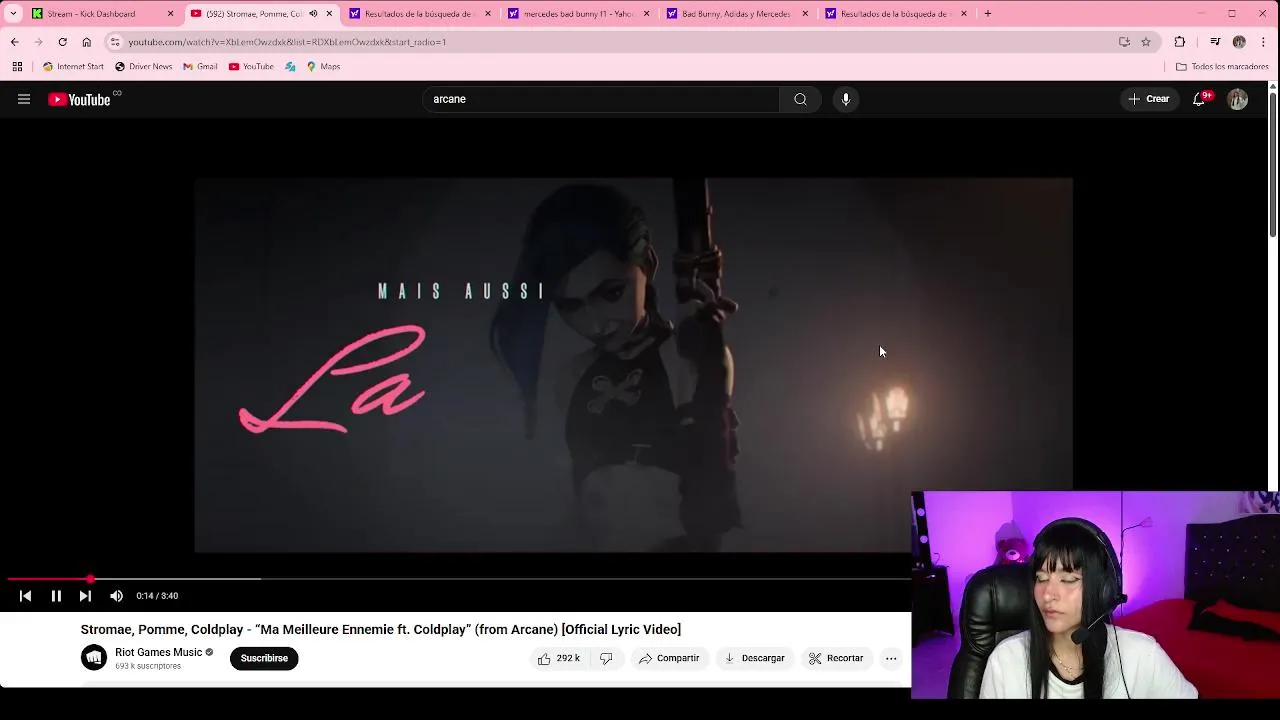Bookmark this page with the star icon
1280x720 pixels.
pyautogui.click(x=1146, y=42)
